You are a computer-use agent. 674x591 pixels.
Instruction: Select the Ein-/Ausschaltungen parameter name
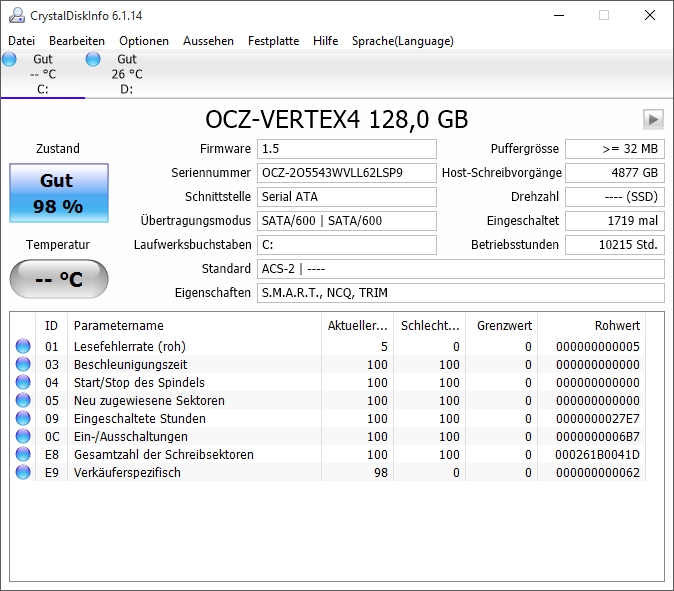(x=131, y=437)
